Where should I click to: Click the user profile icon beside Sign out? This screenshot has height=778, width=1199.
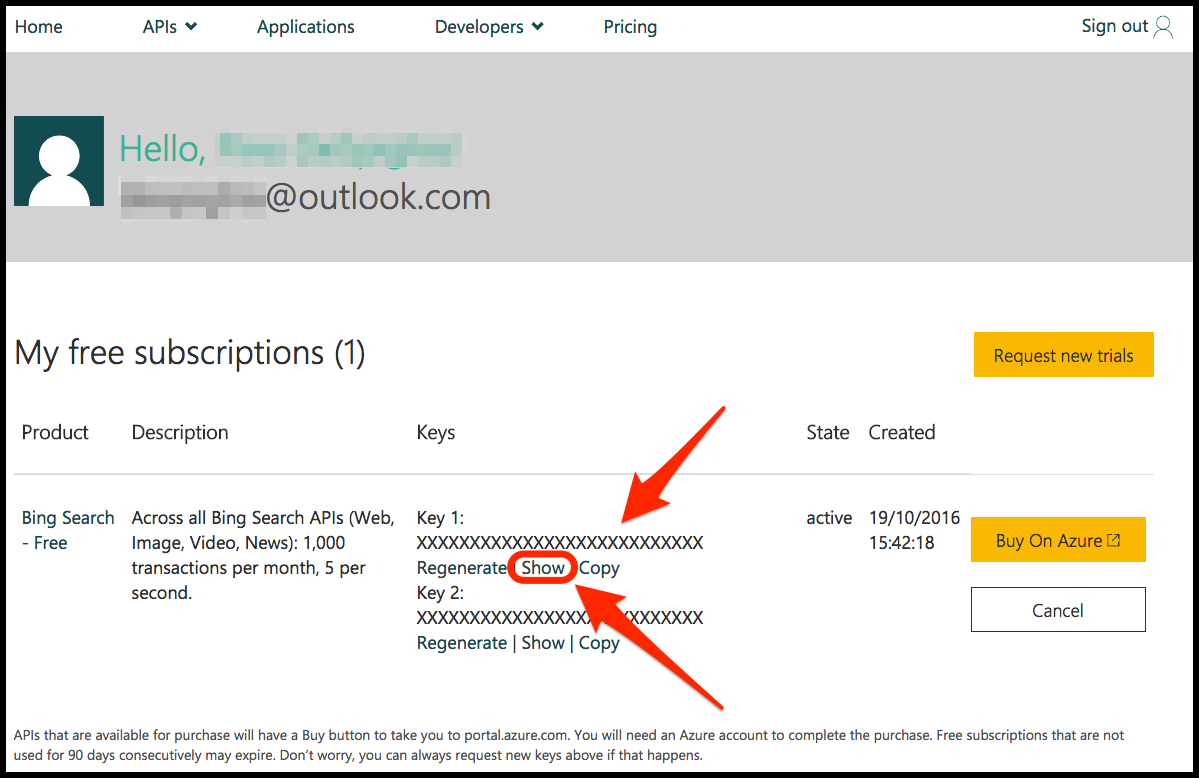(x=1163, y=27)
